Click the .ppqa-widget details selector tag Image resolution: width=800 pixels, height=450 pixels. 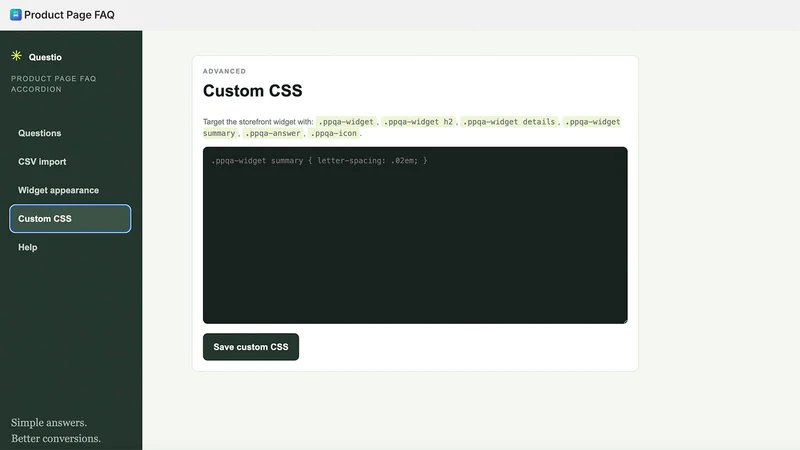[509, 122]
